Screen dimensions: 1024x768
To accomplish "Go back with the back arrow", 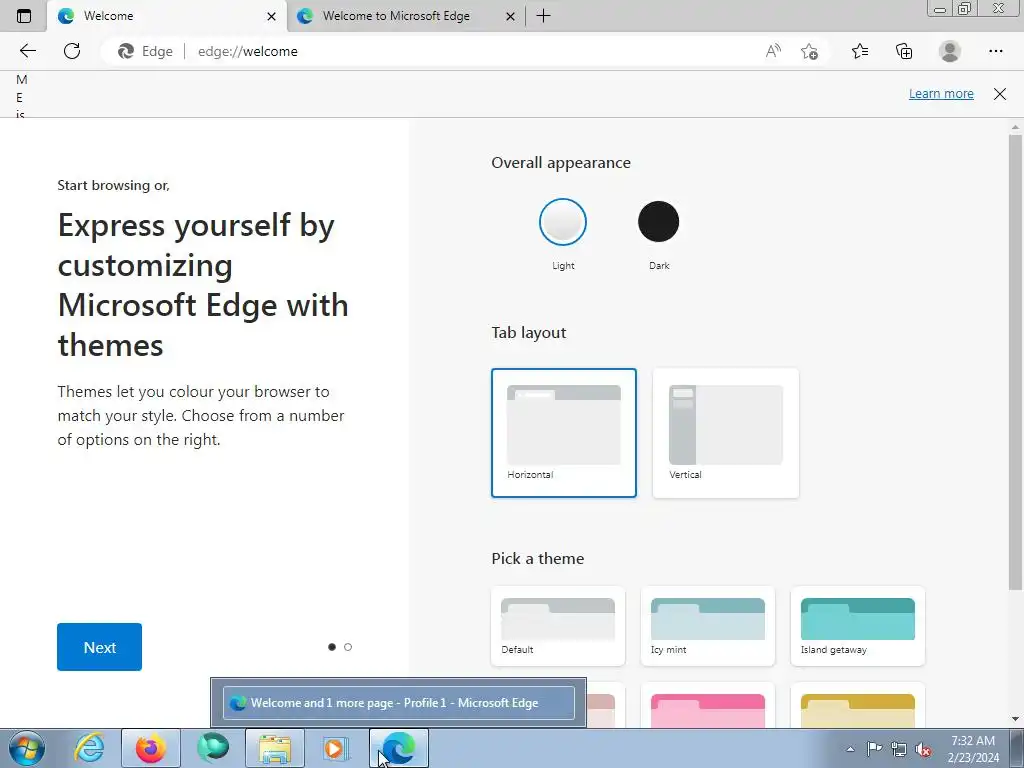I will point(27,51).
